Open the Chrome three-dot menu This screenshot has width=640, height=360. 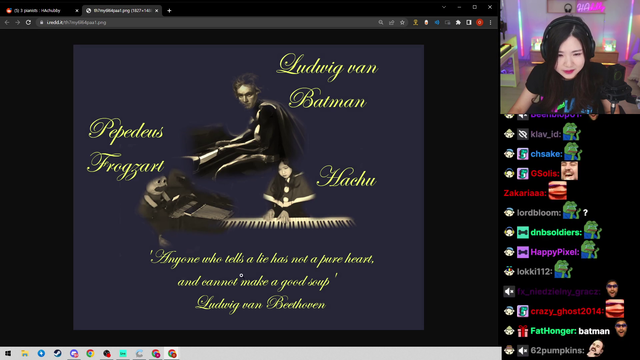point(491,22)
